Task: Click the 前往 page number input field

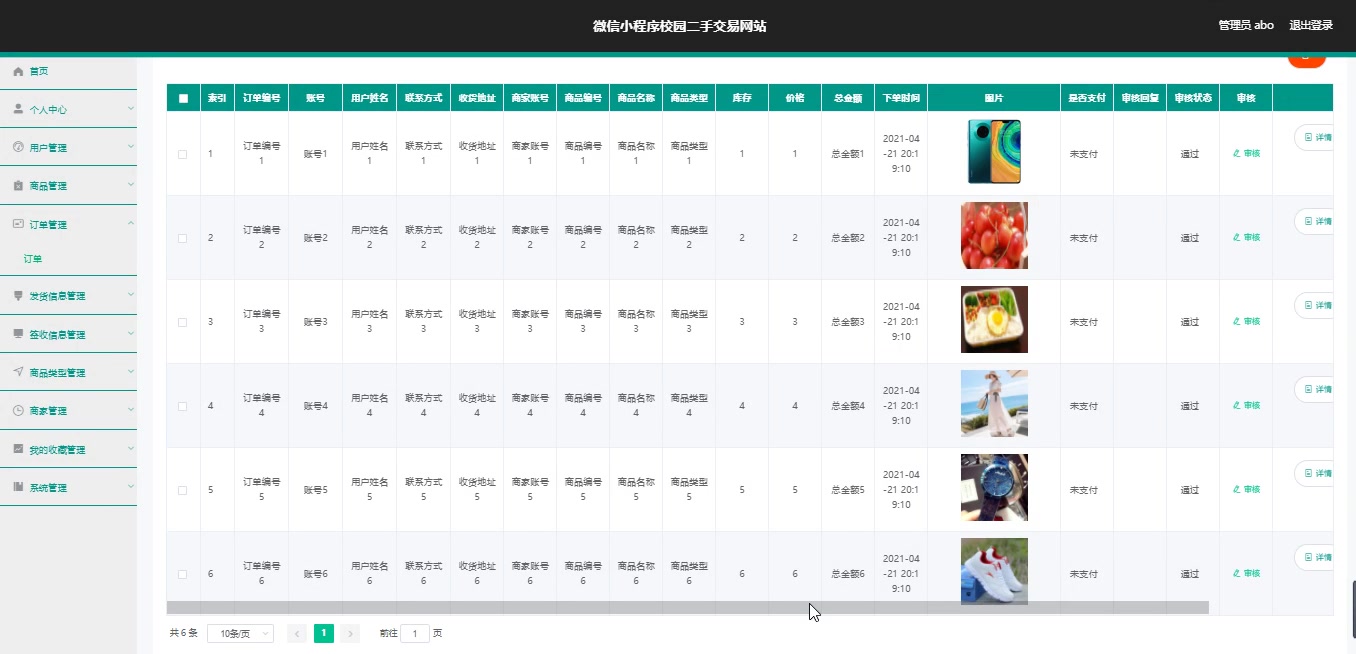Action: 415,633
